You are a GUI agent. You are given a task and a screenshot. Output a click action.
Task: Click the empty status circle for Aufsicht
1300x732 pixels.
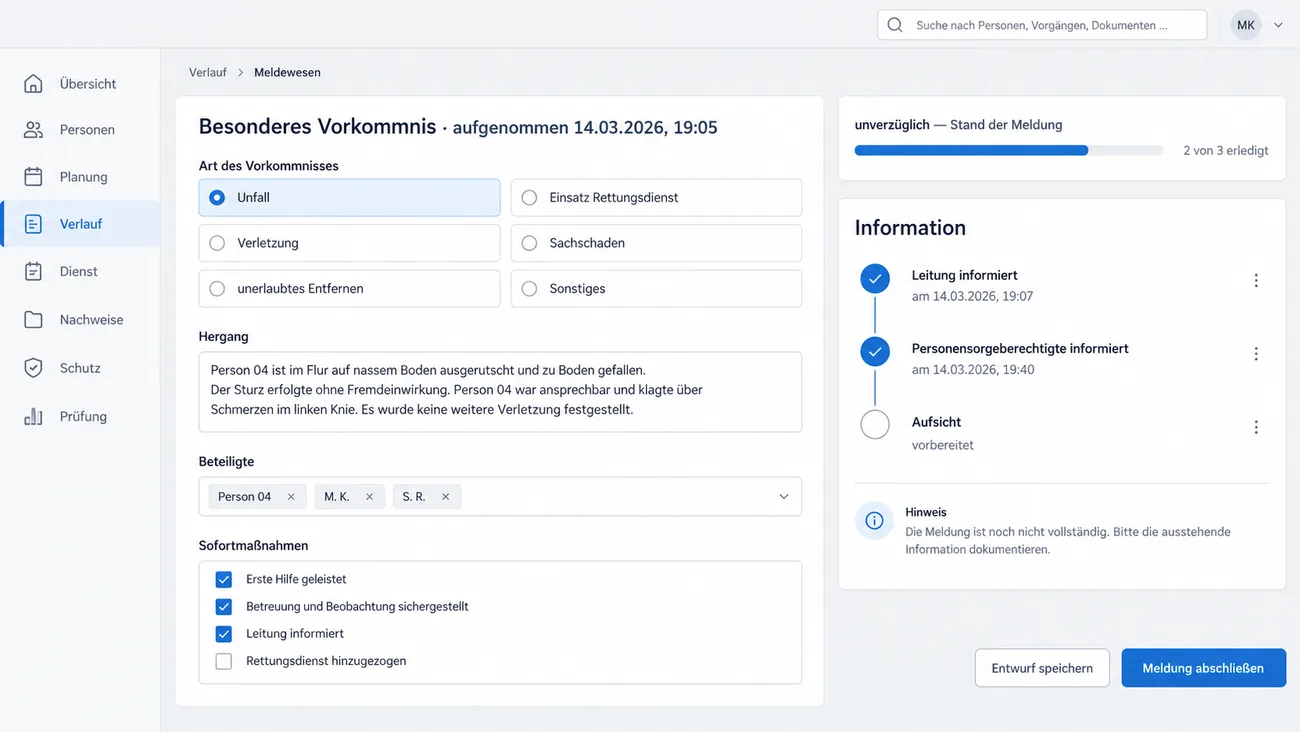pos(875,425)
